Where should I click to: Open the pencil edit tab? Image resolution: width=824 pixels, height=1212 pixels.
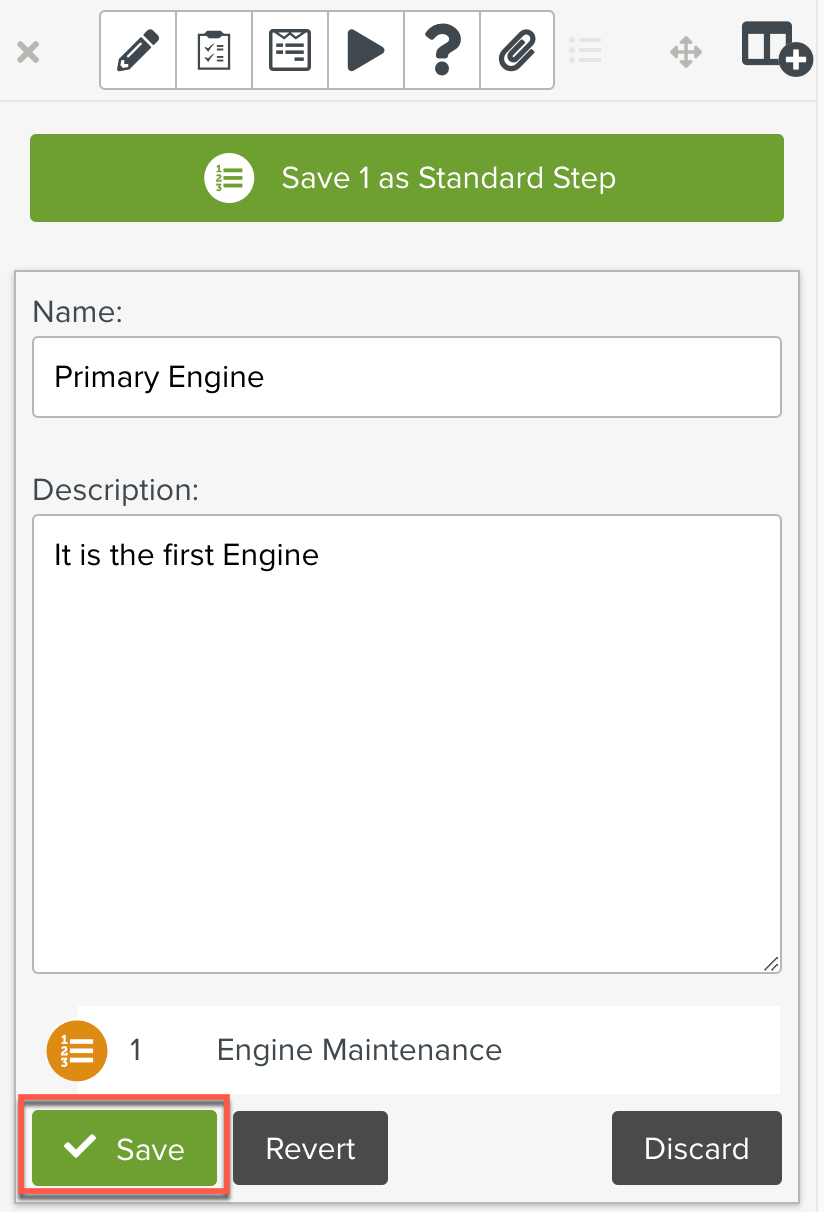138,50
